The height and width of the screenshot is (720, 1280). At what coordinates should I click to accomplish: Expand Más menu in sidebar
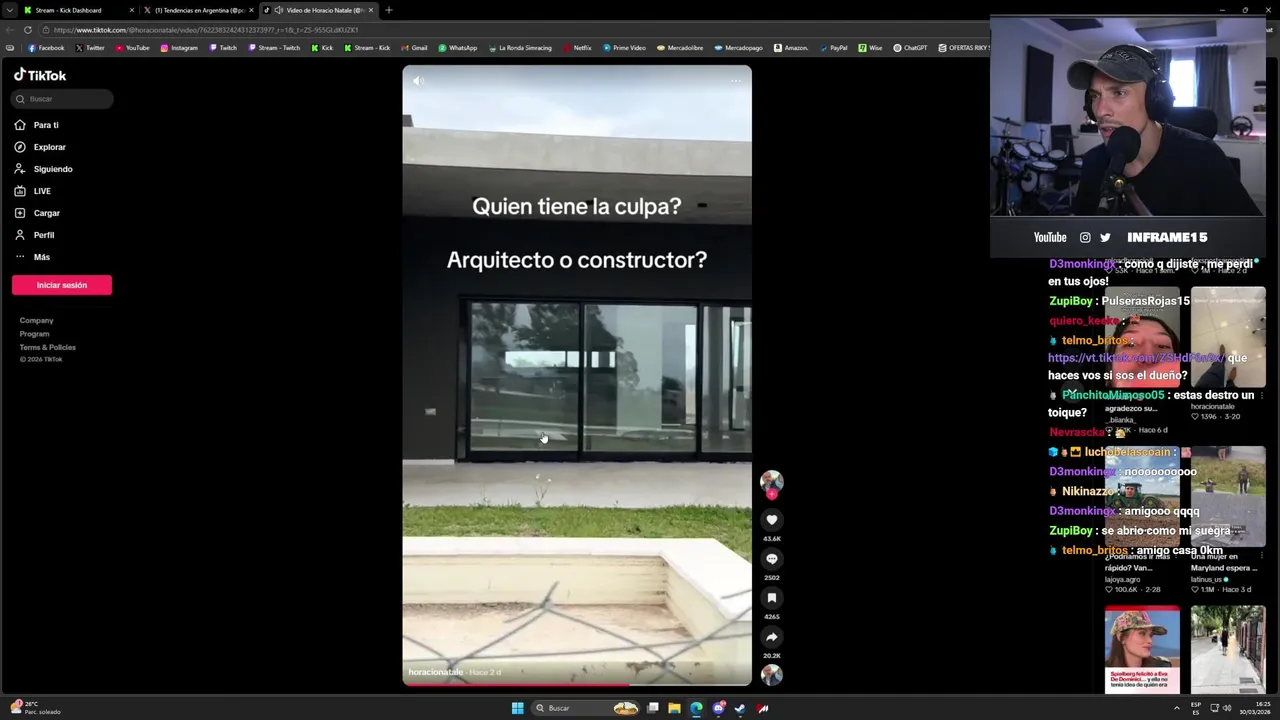41,257
